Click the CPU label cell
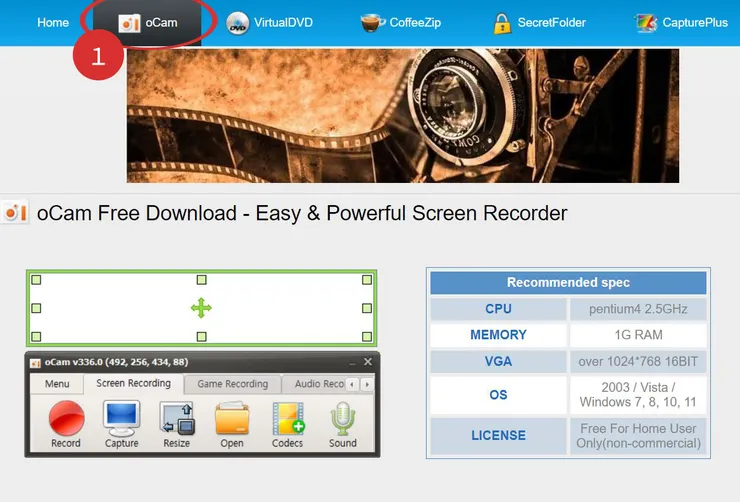The image size is (740, 502). pyautogui.click(x=498, y=309)
